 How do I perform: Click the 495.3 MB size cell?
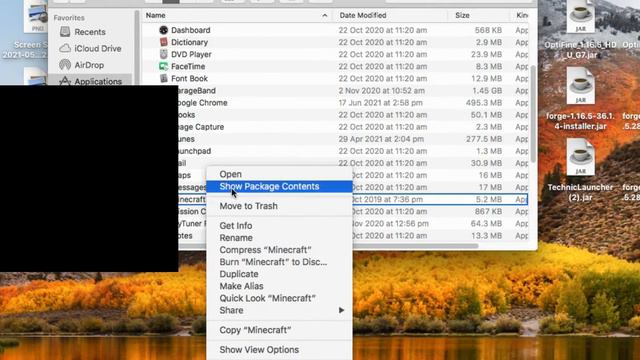click(484, 103)
